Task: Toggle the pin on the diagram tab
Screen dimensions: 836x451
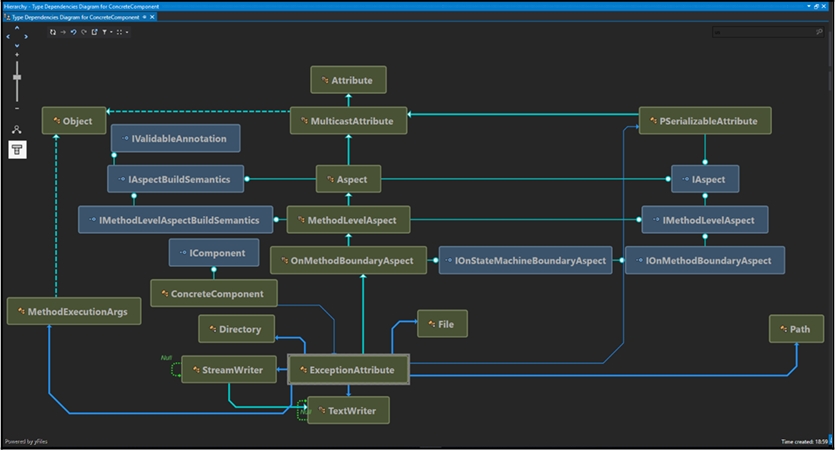Action: point(143,18)
